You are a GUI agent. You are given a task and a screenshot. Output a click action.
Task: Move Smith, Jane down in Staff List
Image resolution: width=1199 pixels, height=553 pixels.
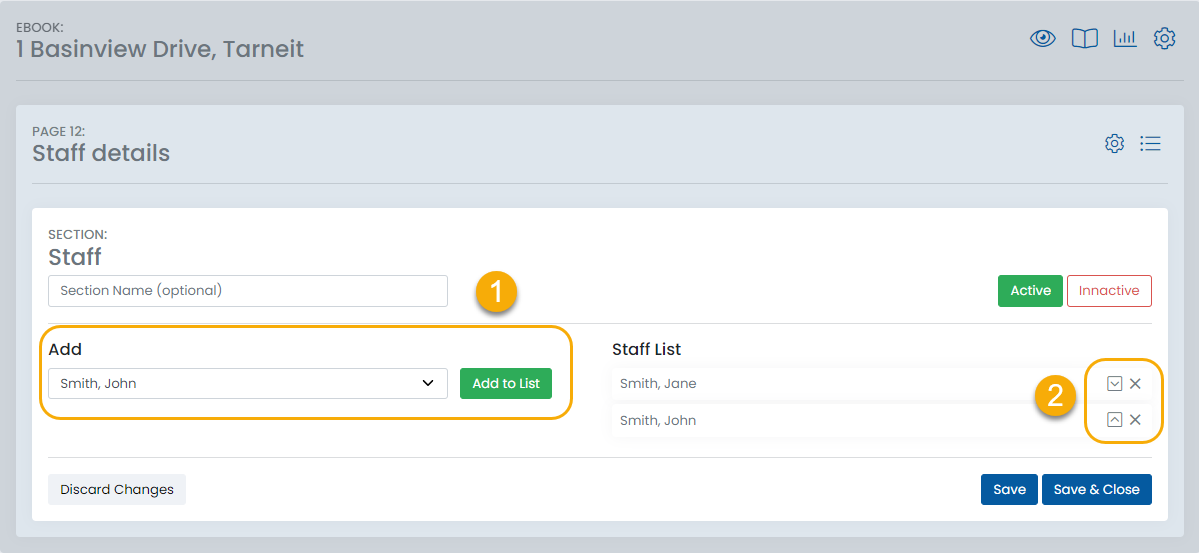1115,384
